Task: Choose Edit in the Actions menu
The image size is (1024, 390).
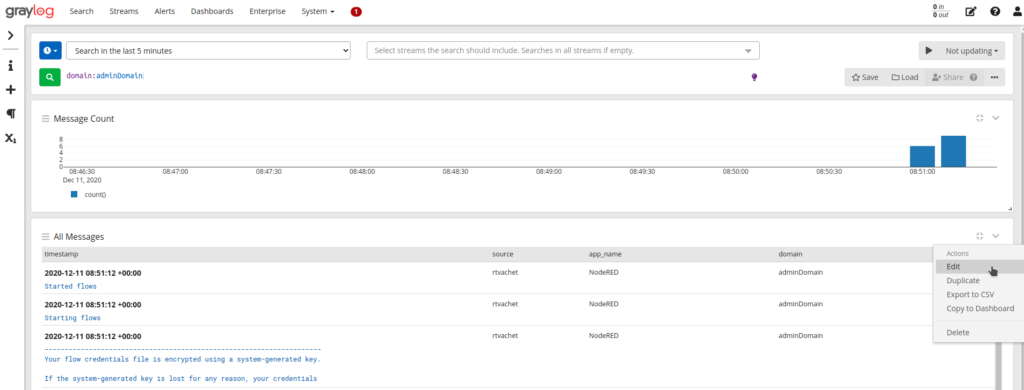Action: click(x=978, y=267)
